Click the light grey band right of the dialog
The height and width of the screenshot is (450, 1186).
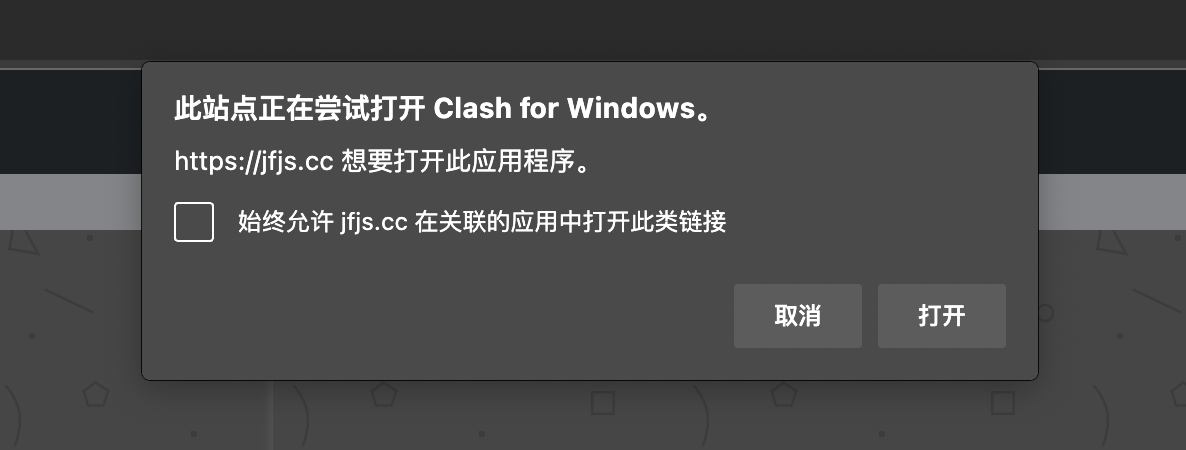coord(1112,201)
